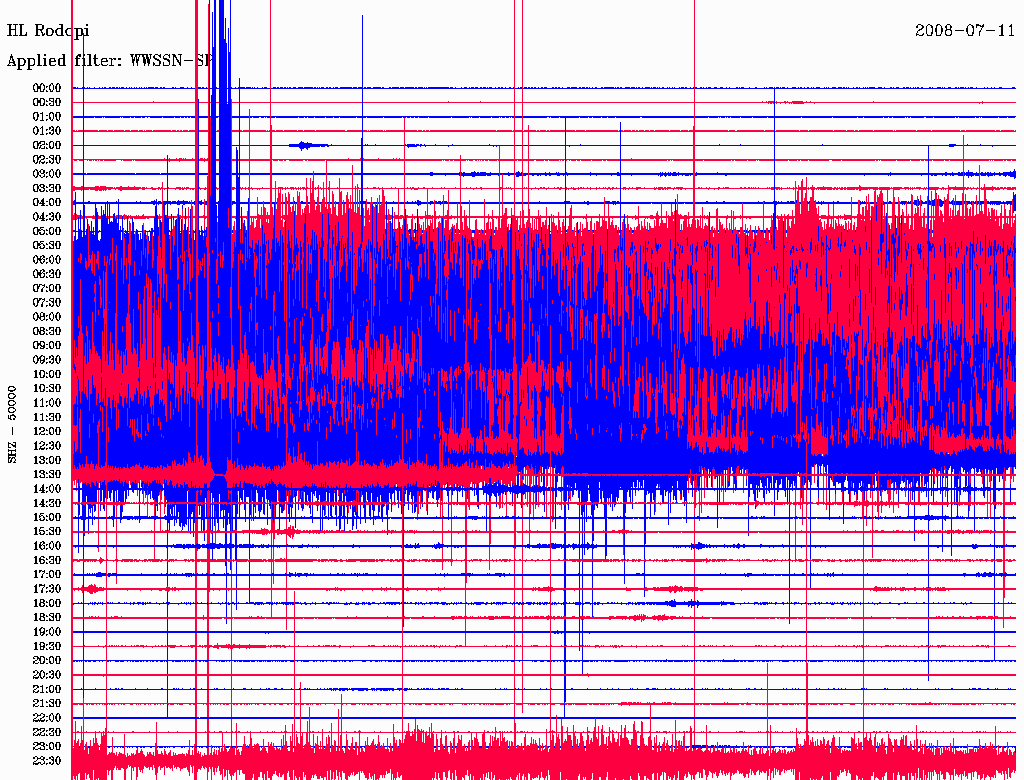Click the 18:30 time label

click(x=47, y=617)
